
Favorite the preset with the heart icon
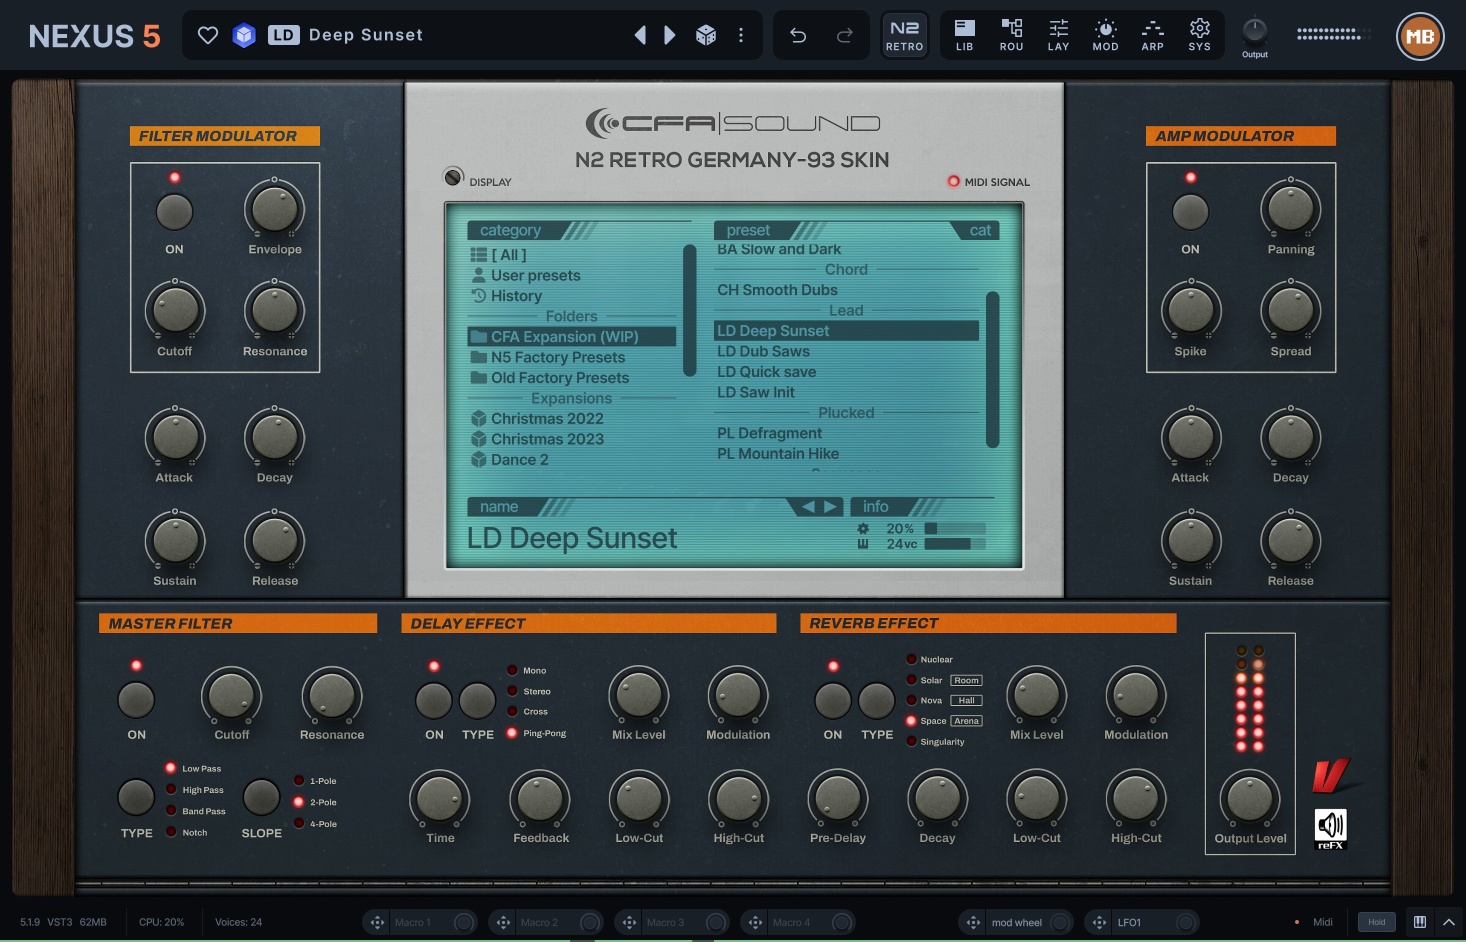208,36
